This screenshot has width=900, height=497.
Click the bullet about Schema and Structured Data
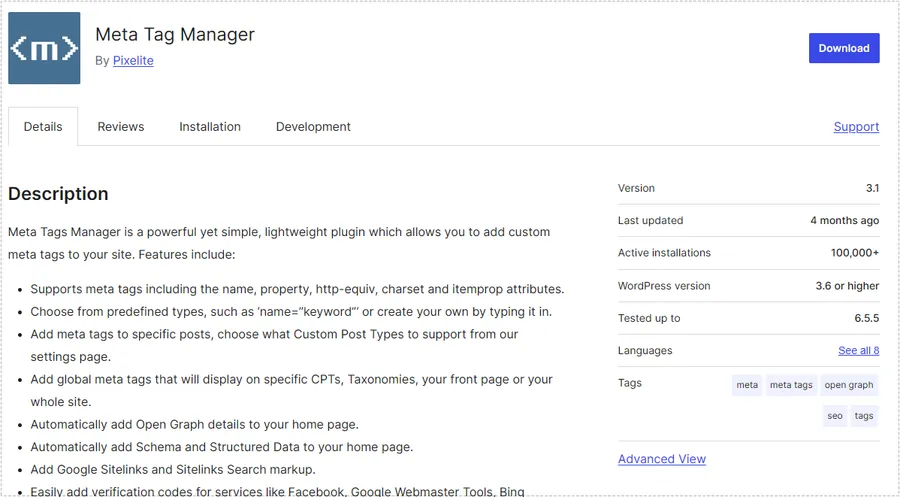pyautogui.click(x=222, y=447)
